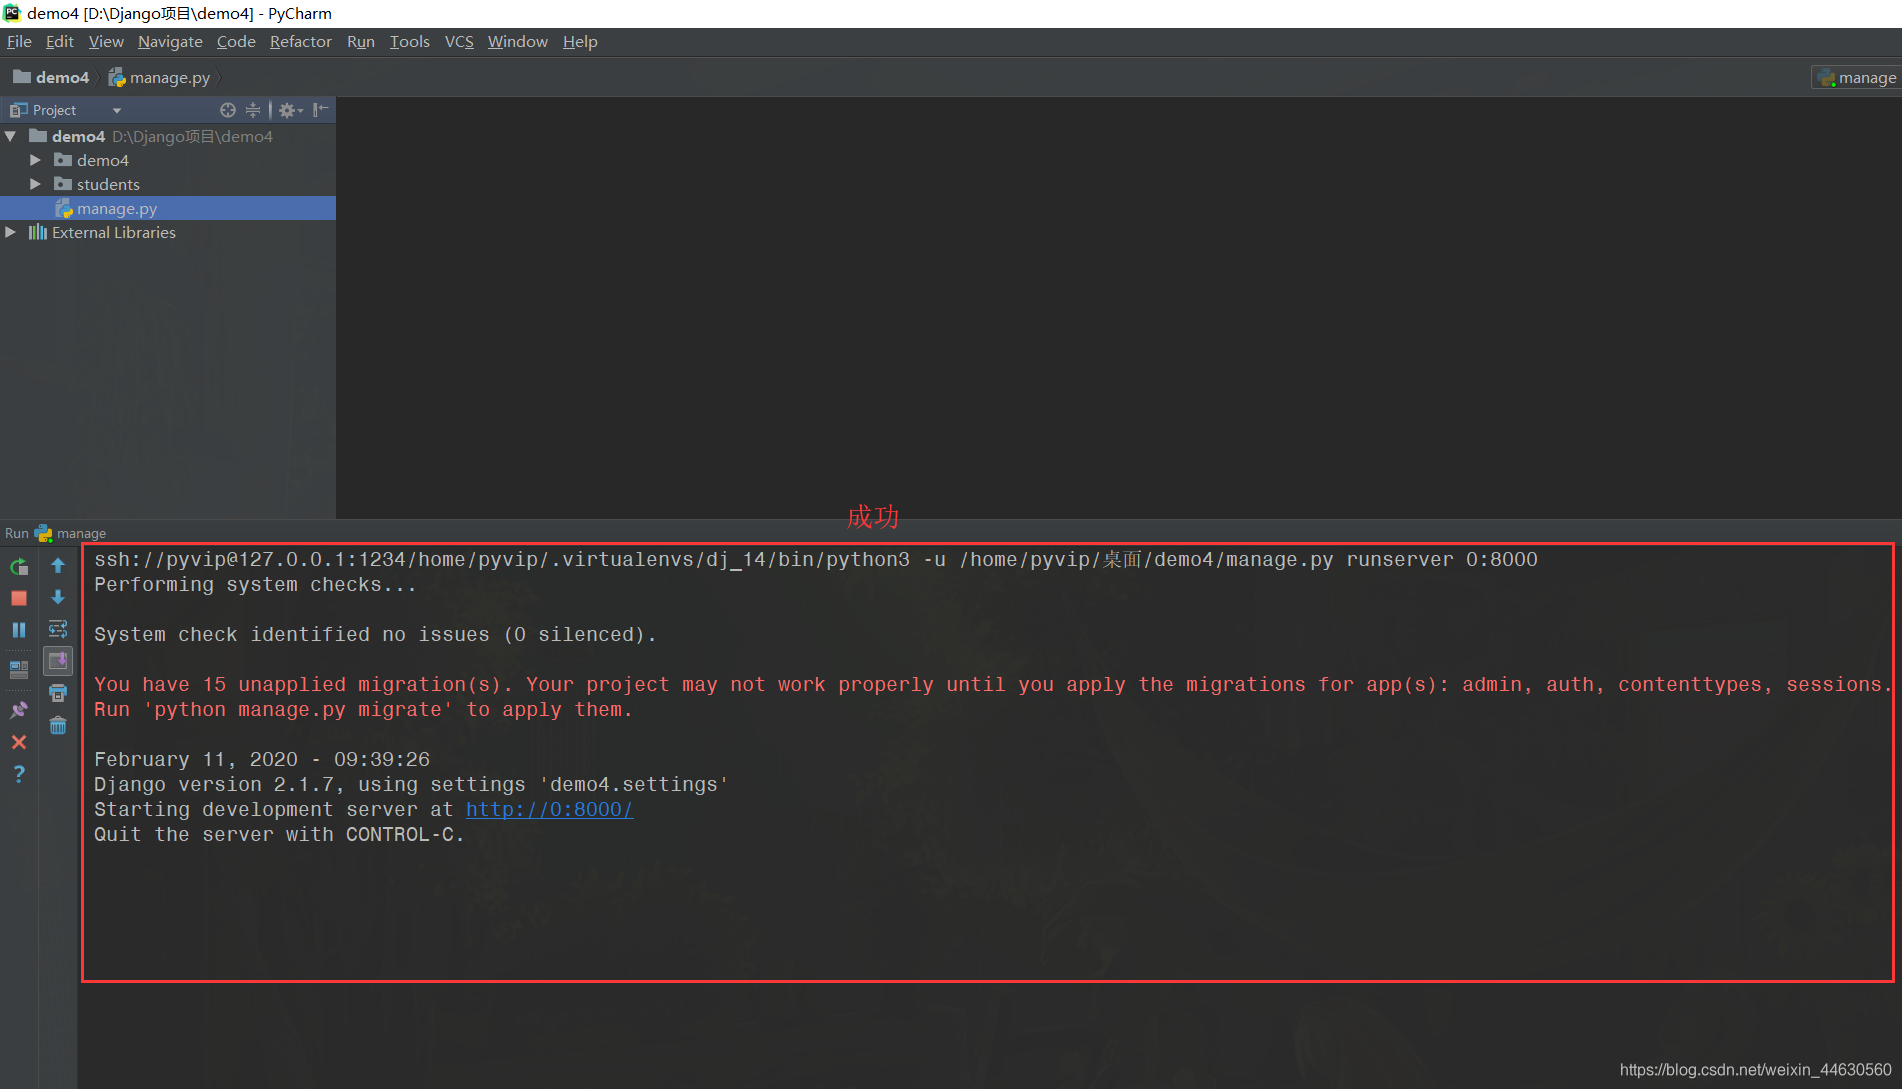Click manage.py breadcrumb in navigation bar
Viewport: 1902px width, 1089px height.
click(159, 77)
